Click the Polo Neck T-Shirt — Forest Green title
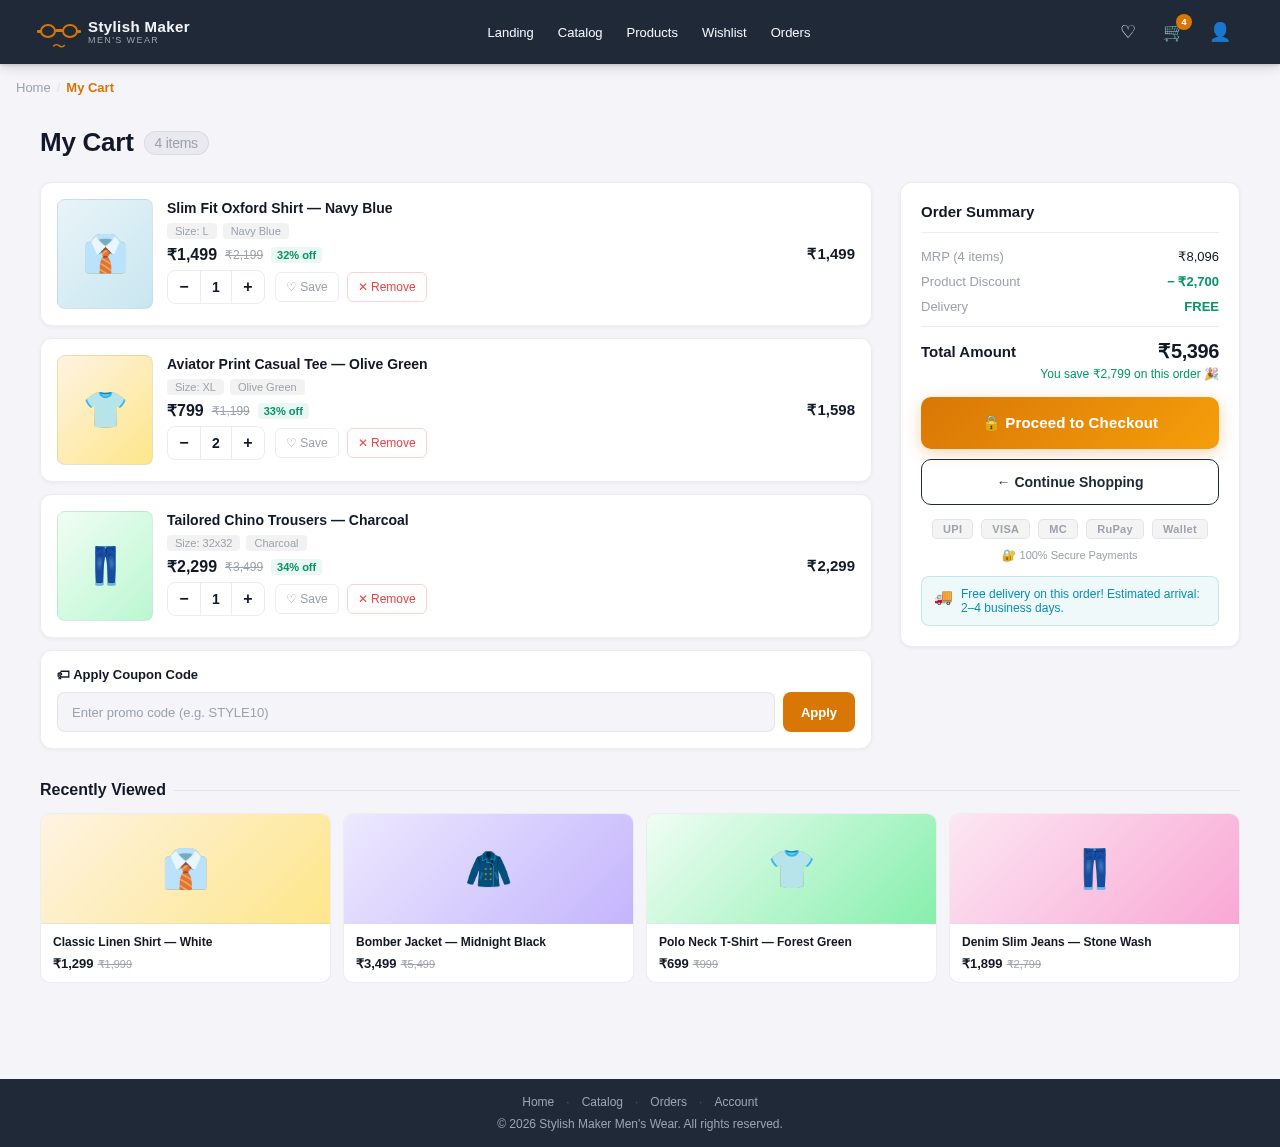 tap(755, 942)
